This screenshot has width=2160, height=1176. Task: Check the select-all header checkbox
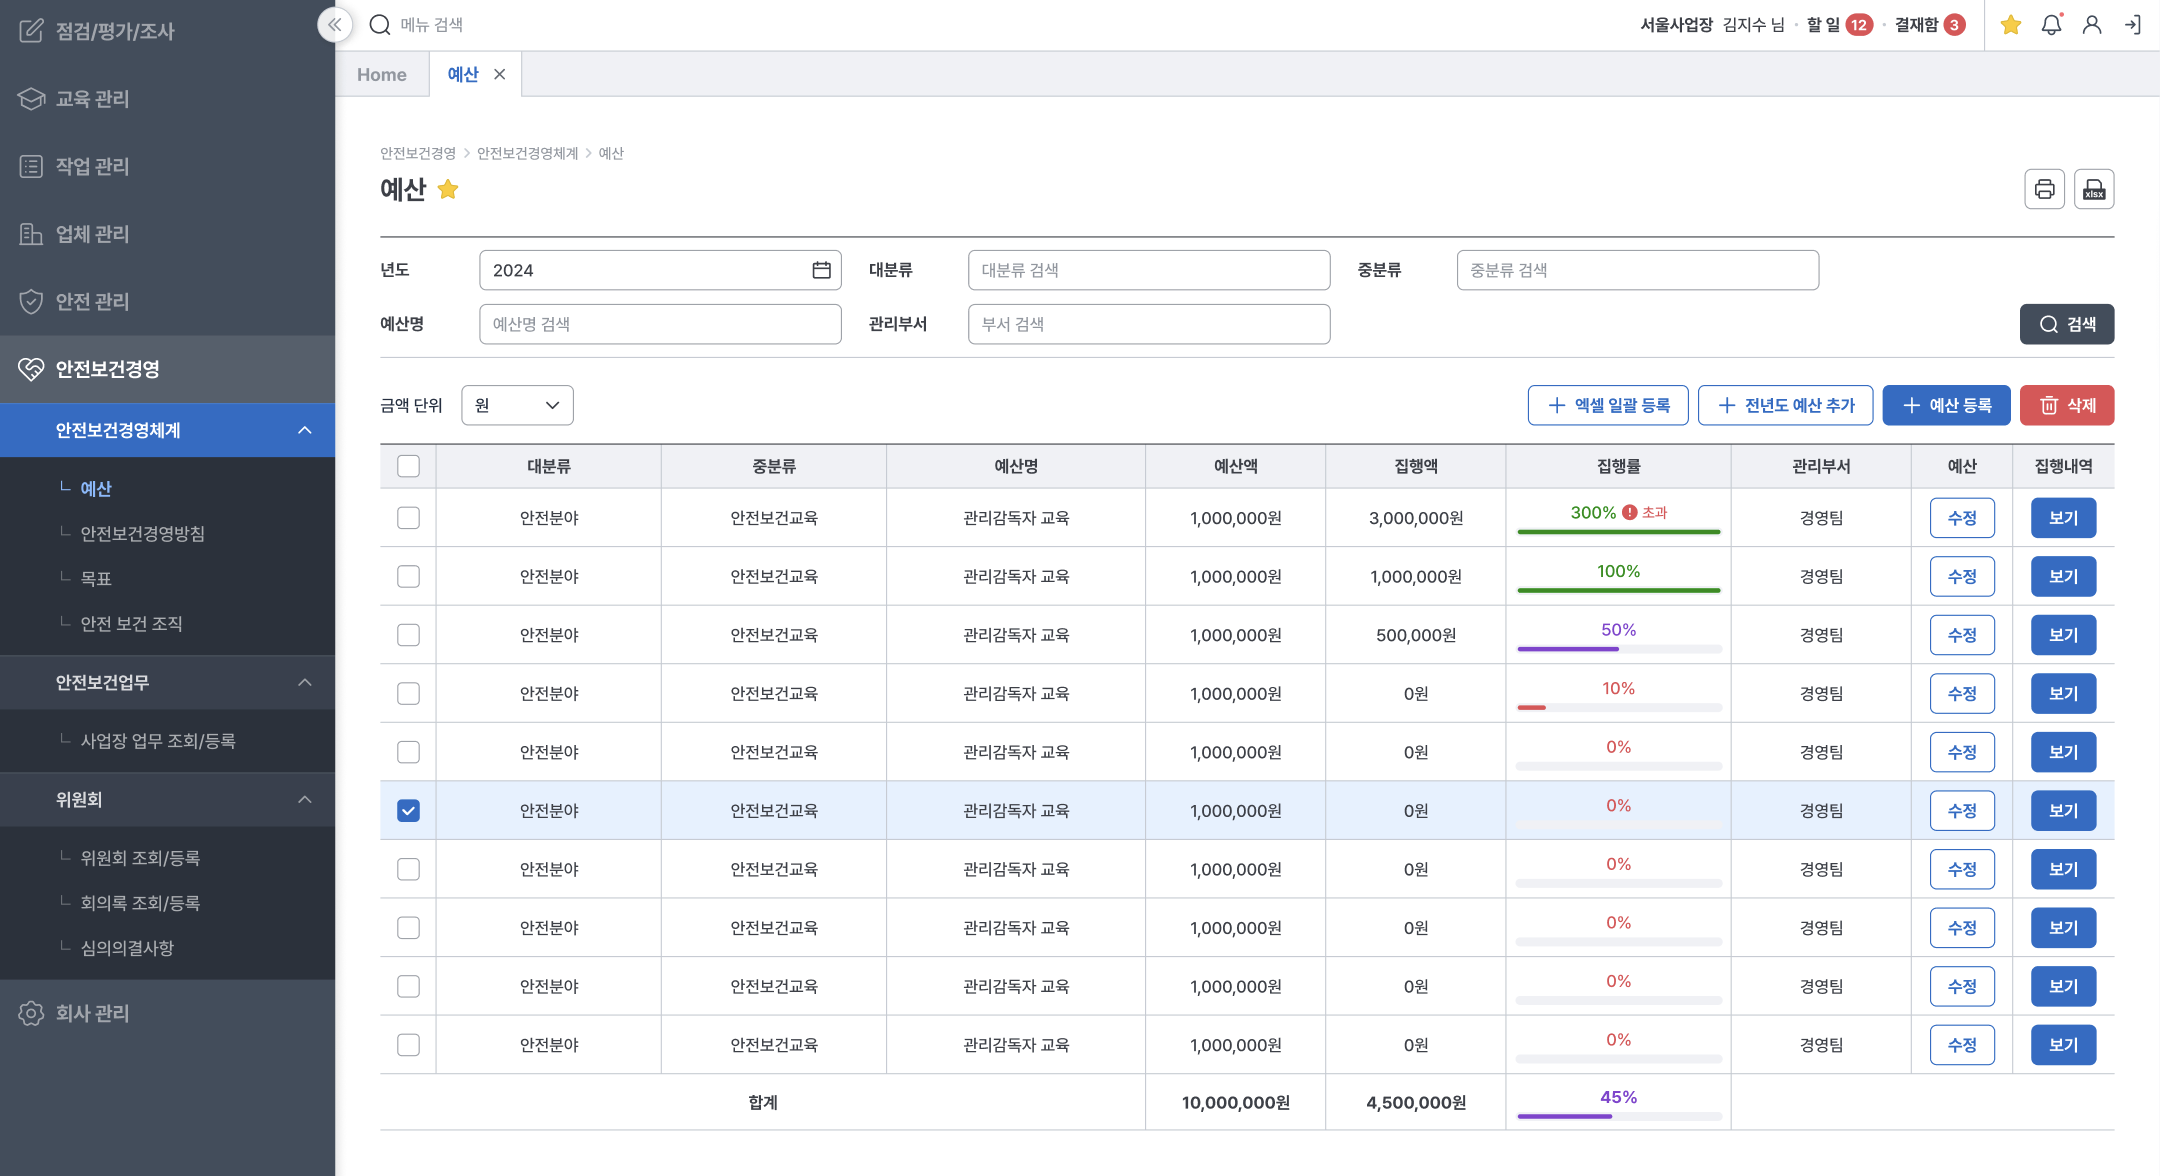(408, 466)
